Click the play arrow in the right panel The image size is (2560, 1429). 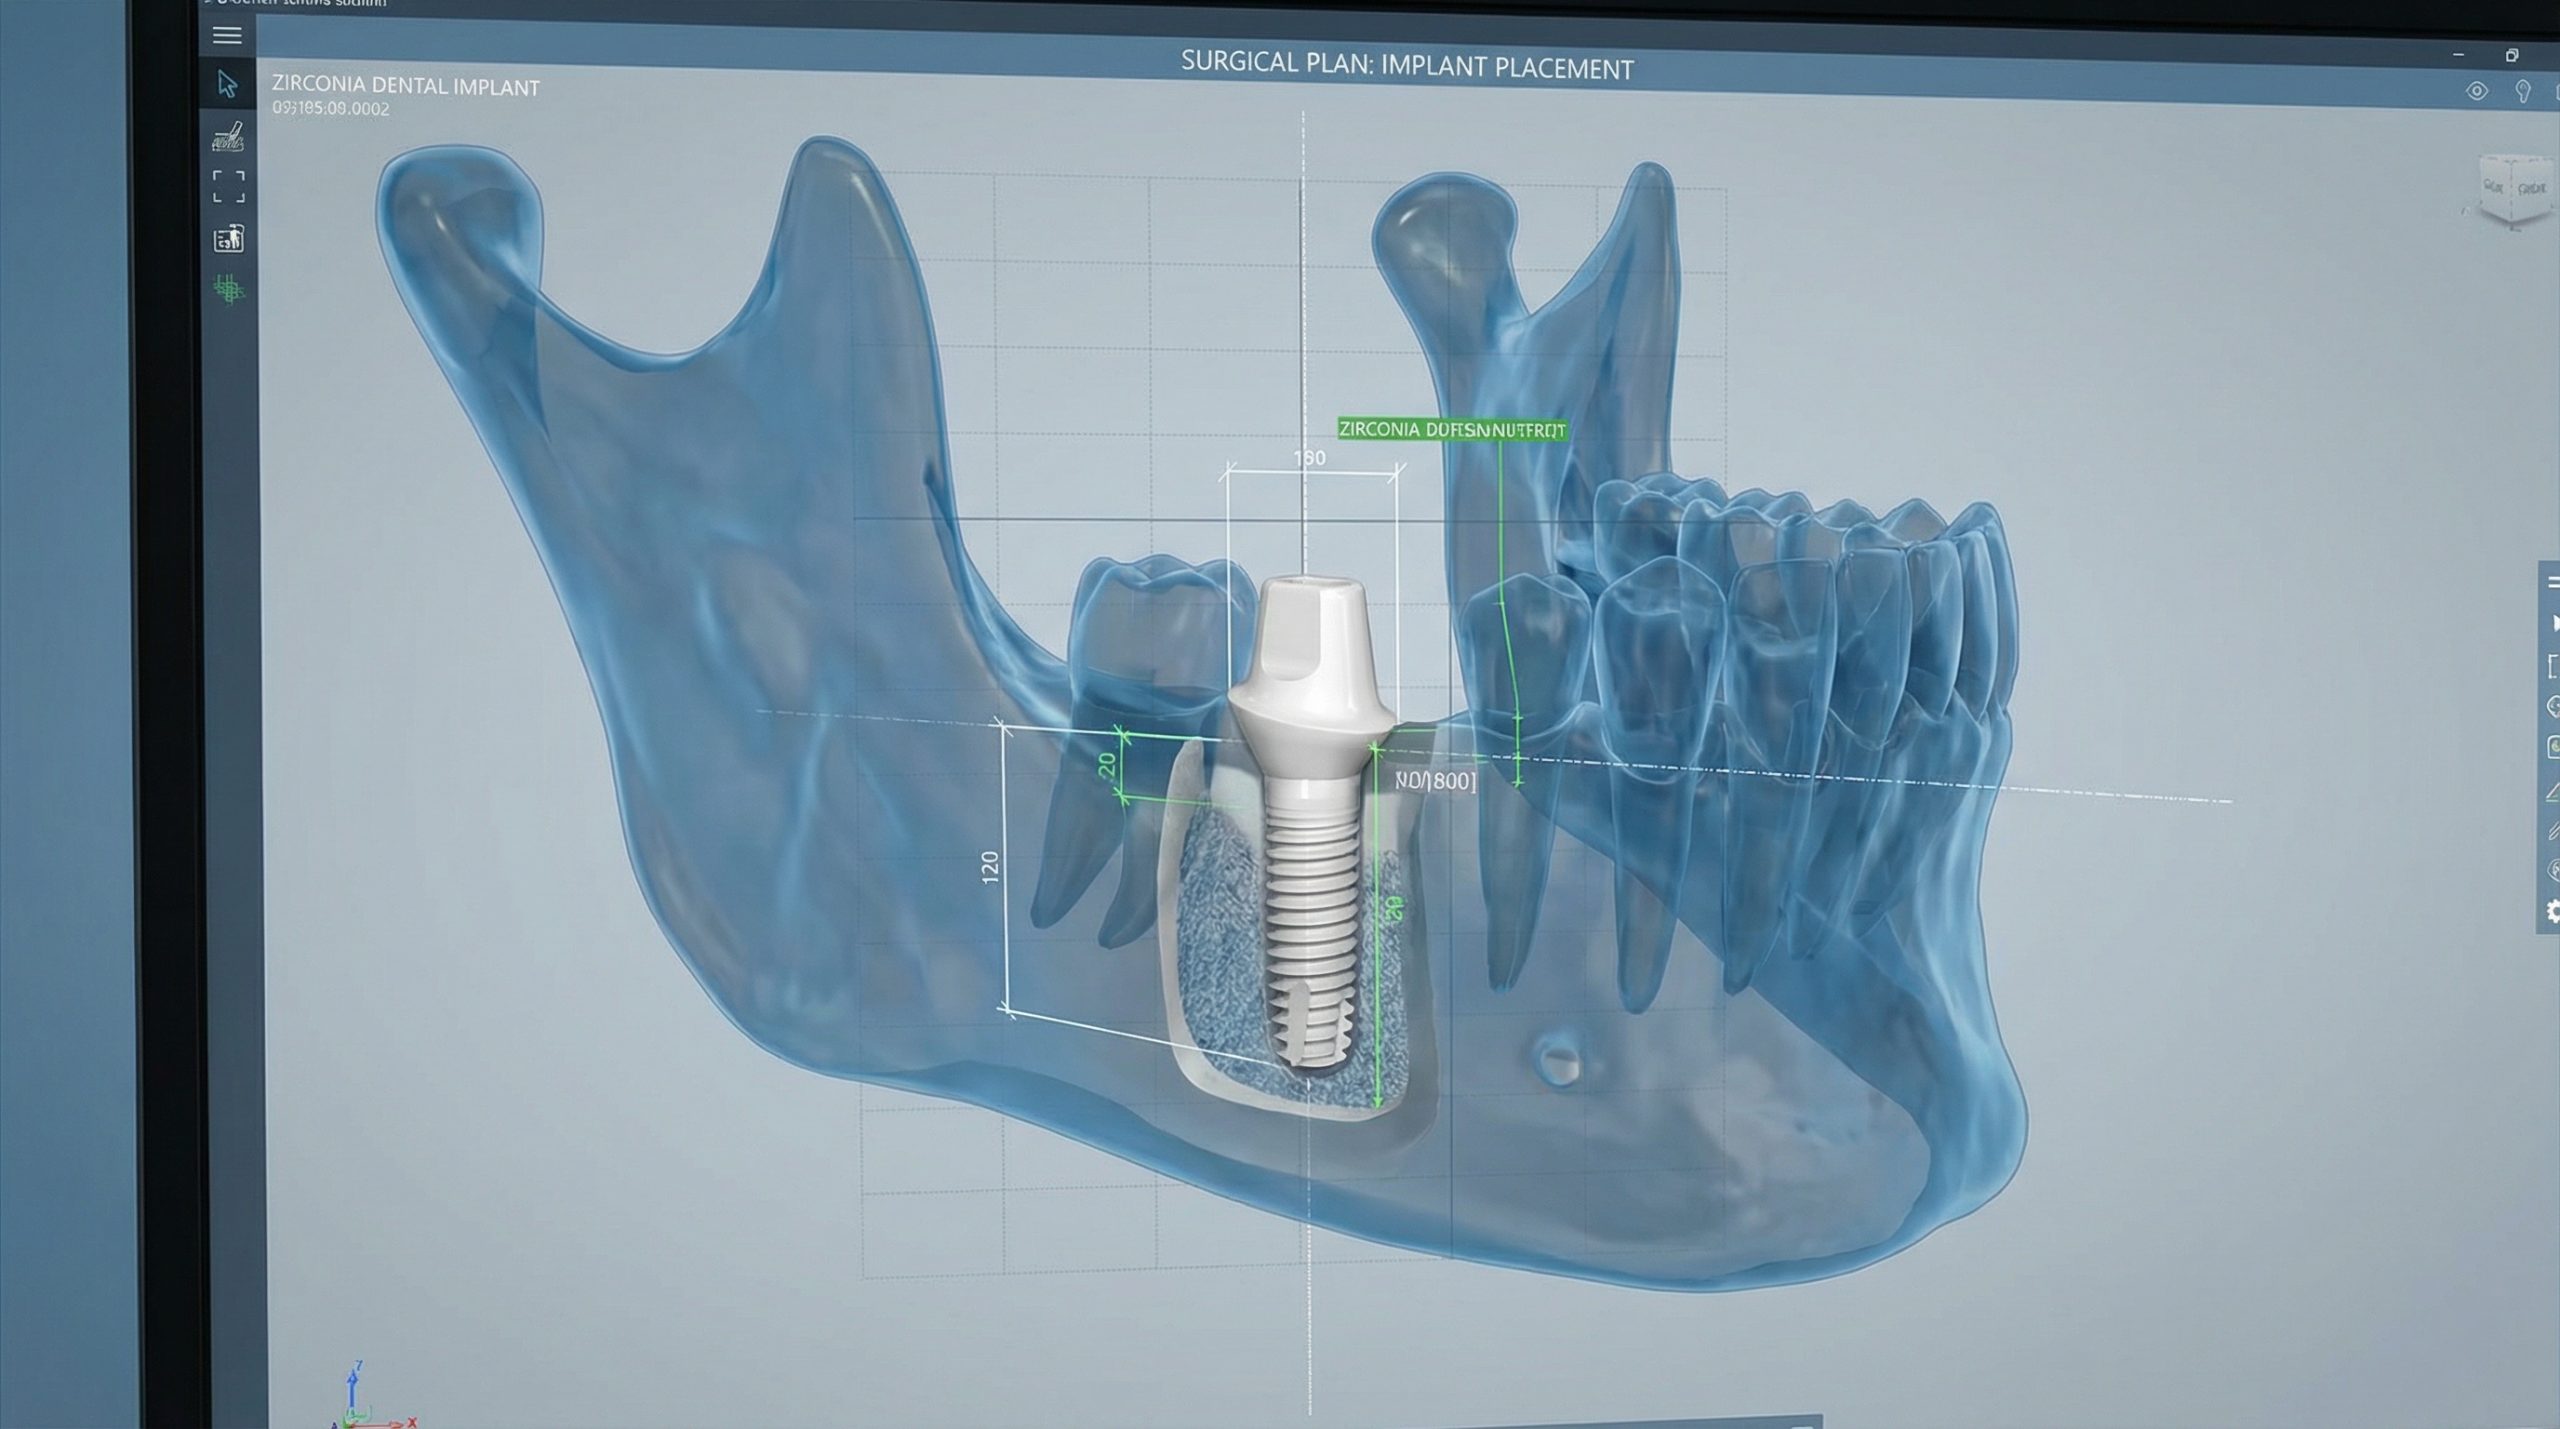point(2554,624)
